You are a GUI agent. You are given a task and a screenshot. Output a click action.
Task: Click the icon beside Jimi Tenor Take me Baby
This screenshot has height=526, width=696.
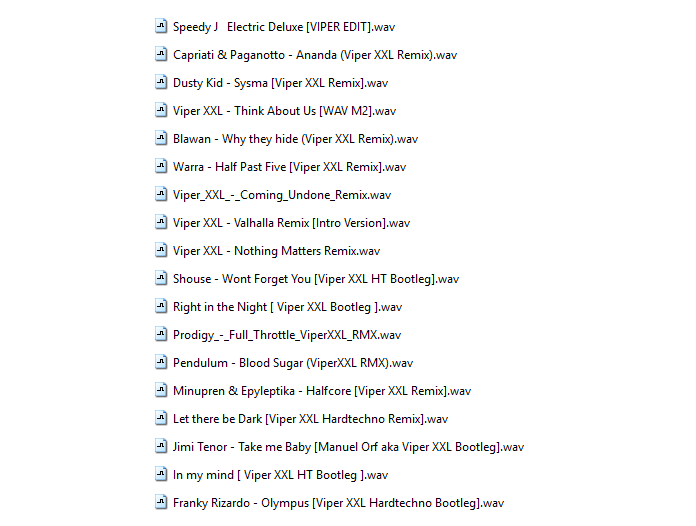tap(161, 445)
